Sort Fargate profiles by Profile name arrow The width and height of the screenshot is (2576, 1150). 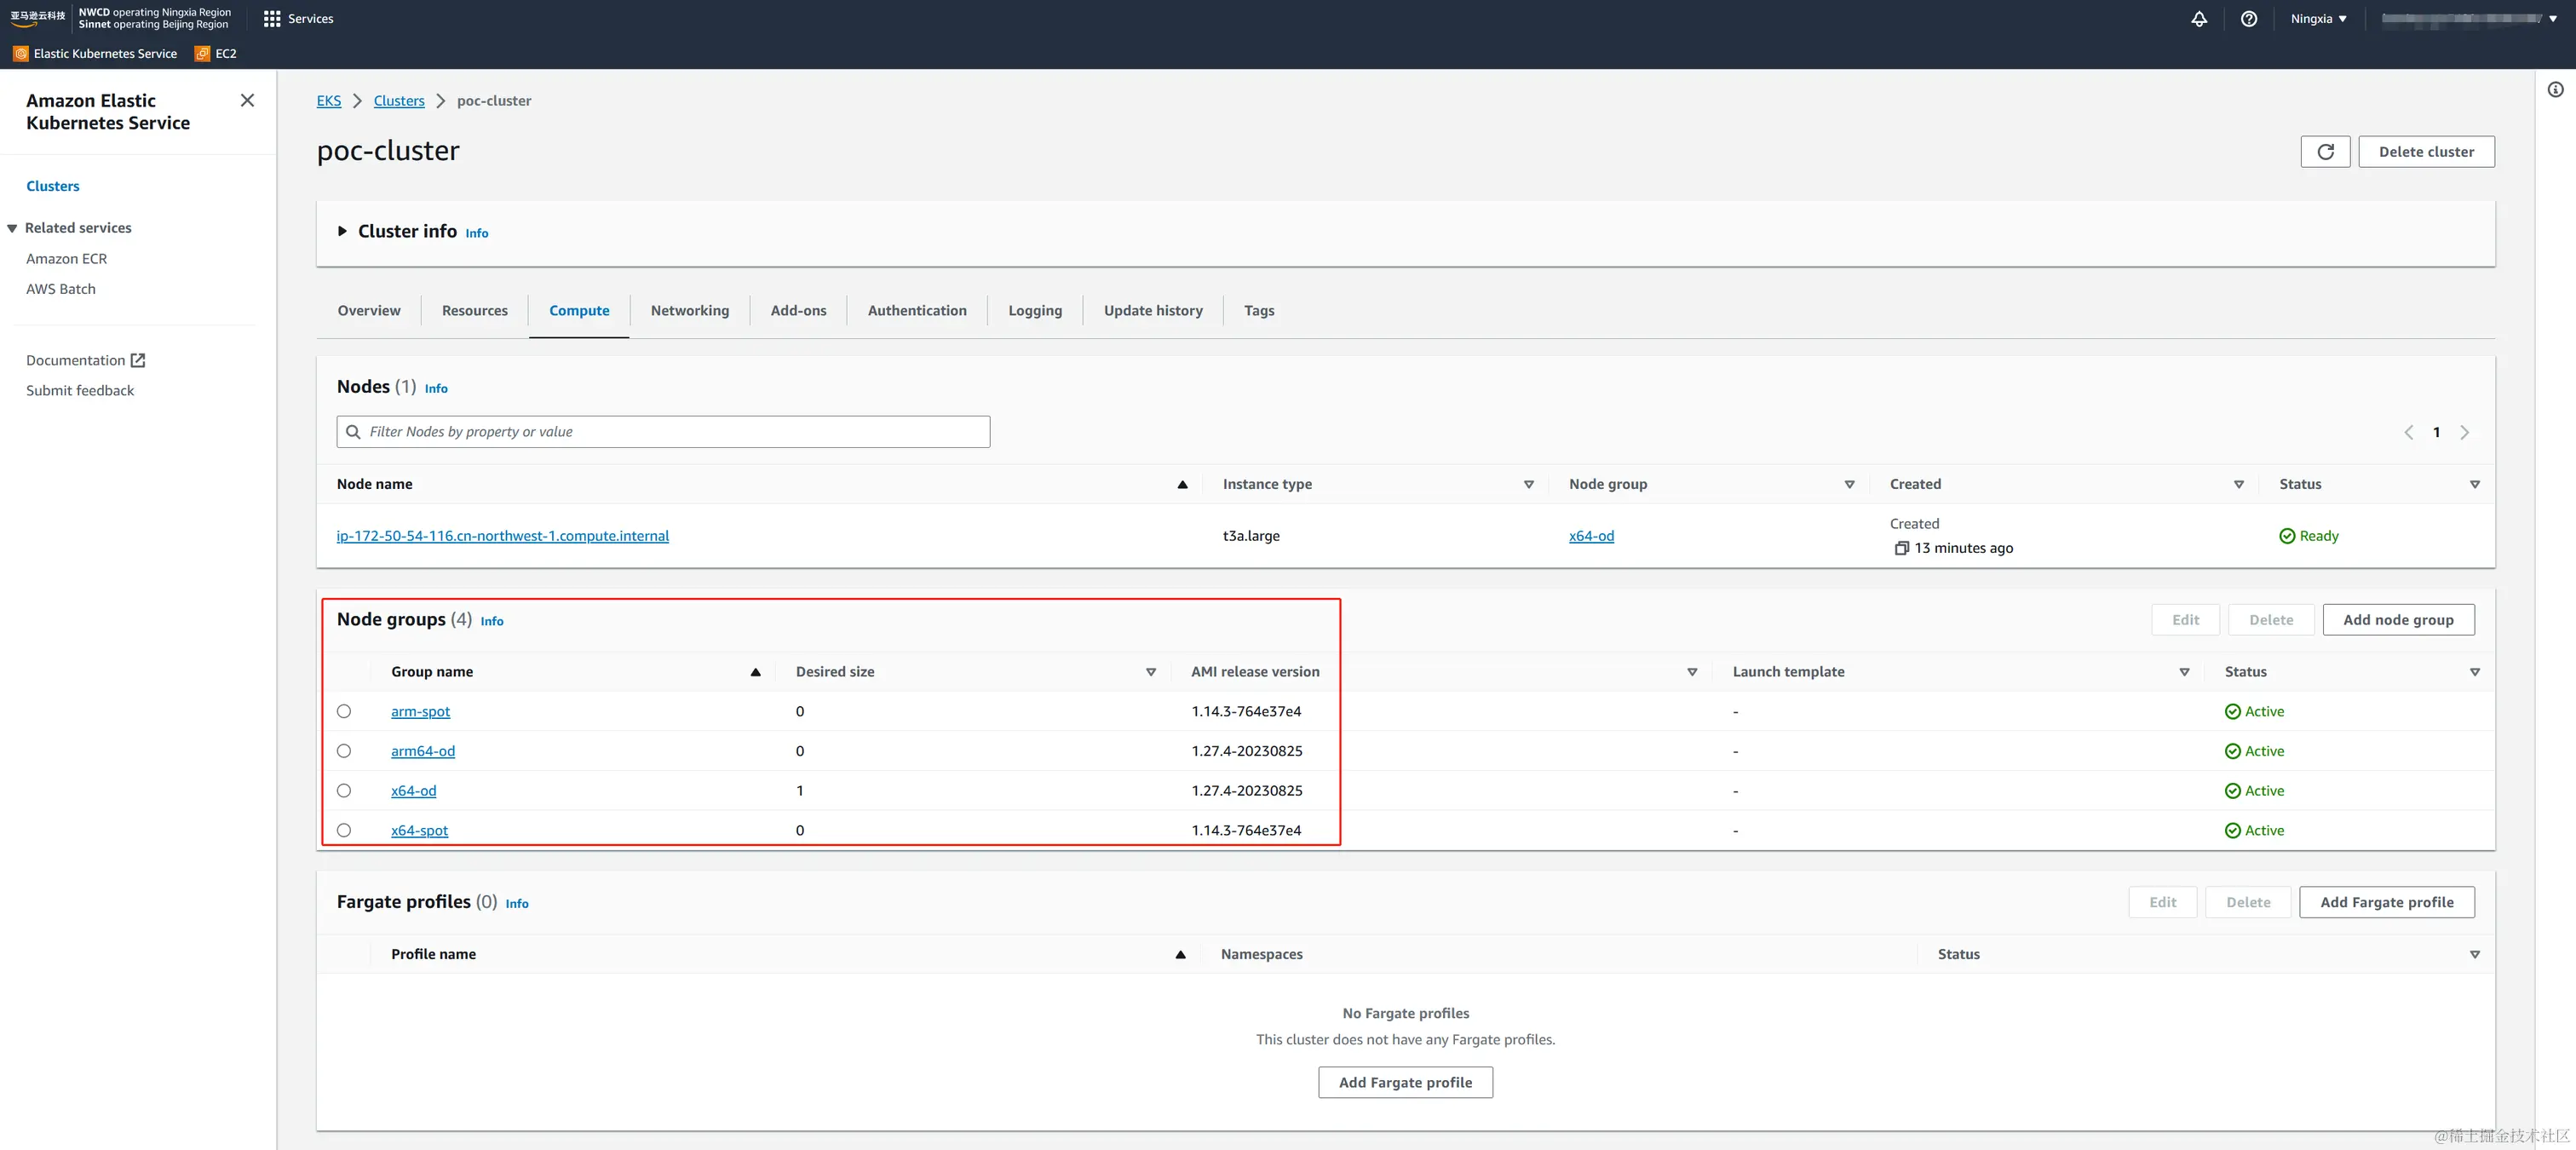coord(1180,955)
